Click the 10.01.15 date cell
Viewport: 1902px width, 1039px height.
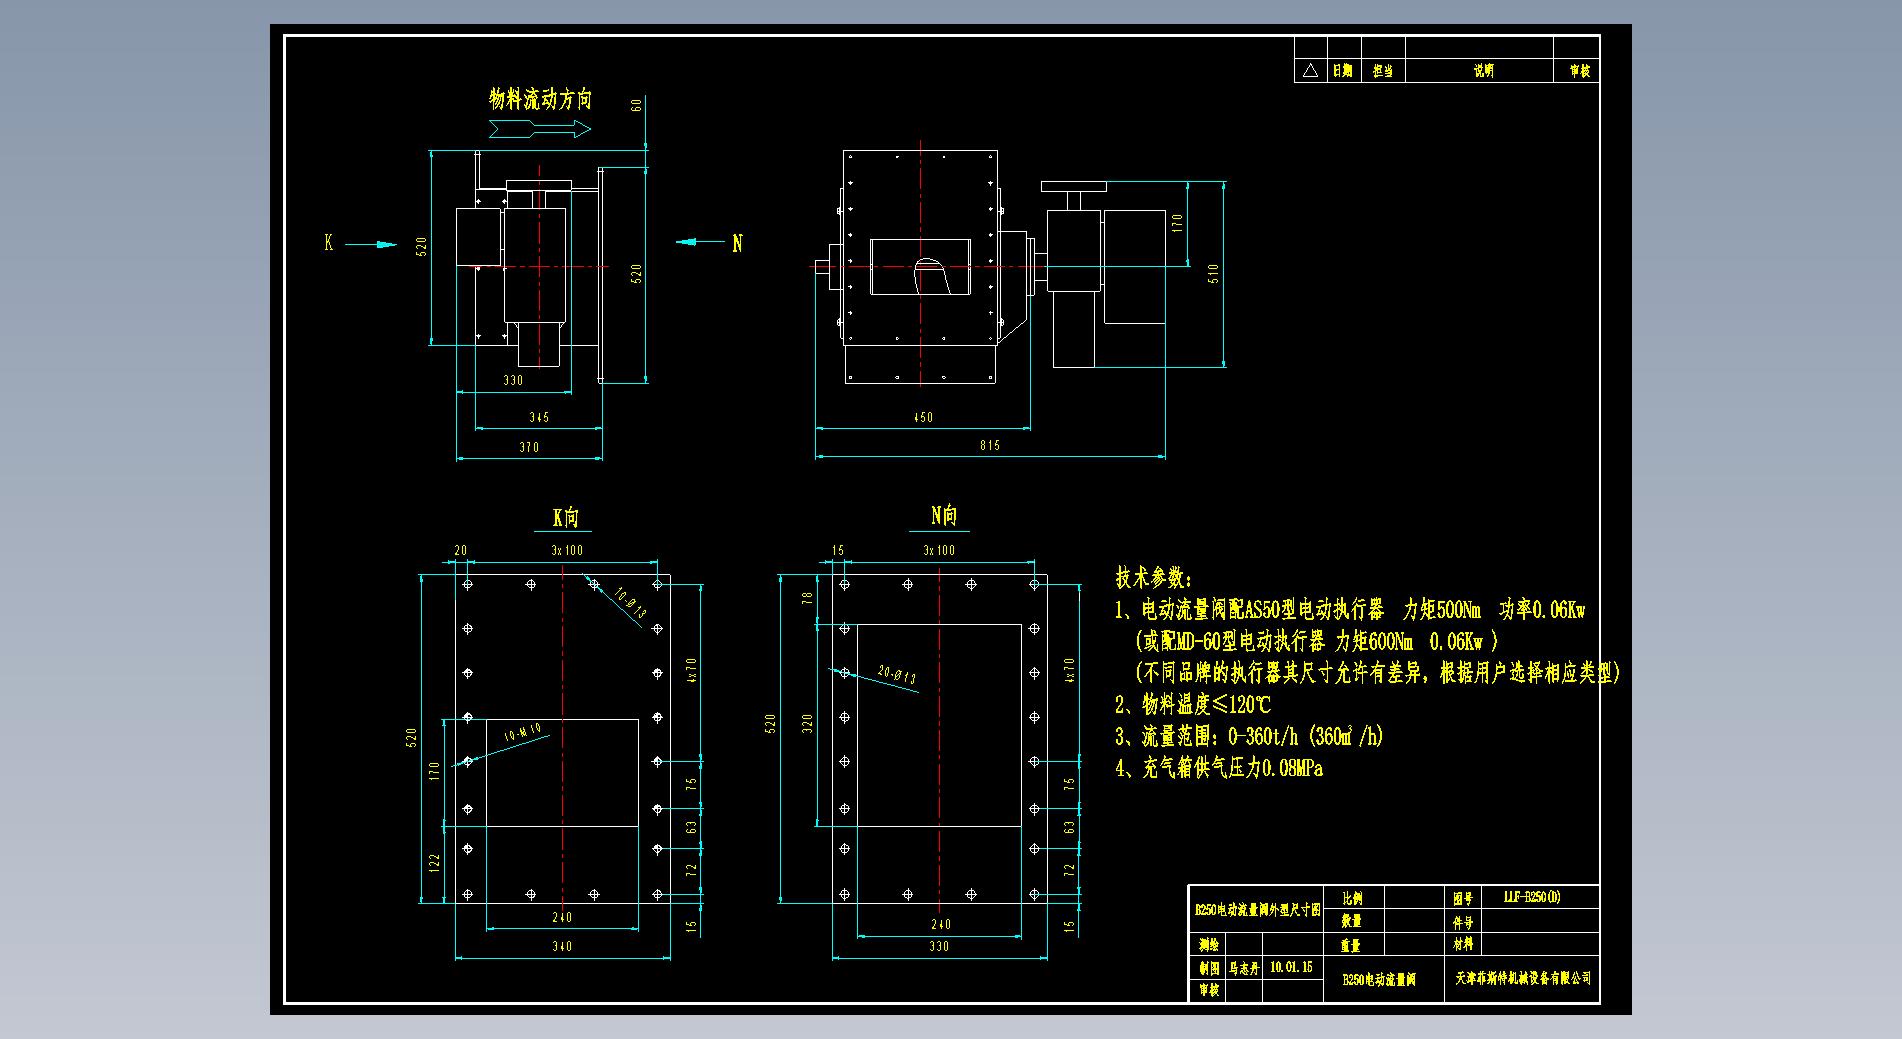[1290, 968]
